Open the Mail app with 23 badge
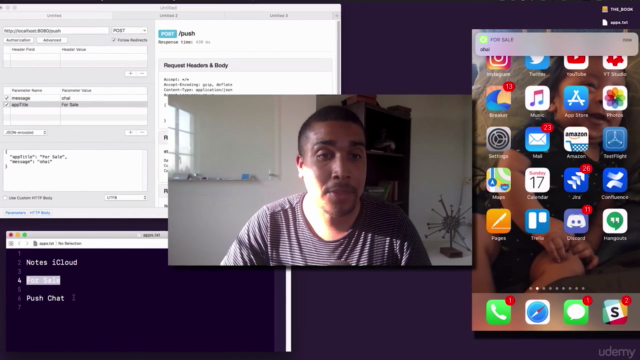The width and height of the screenshot is (640, 360). tap(537, 139)
